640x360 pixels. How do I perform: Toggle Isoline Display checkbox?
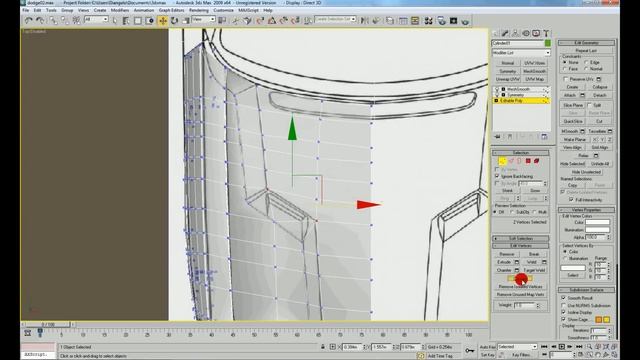564,312
